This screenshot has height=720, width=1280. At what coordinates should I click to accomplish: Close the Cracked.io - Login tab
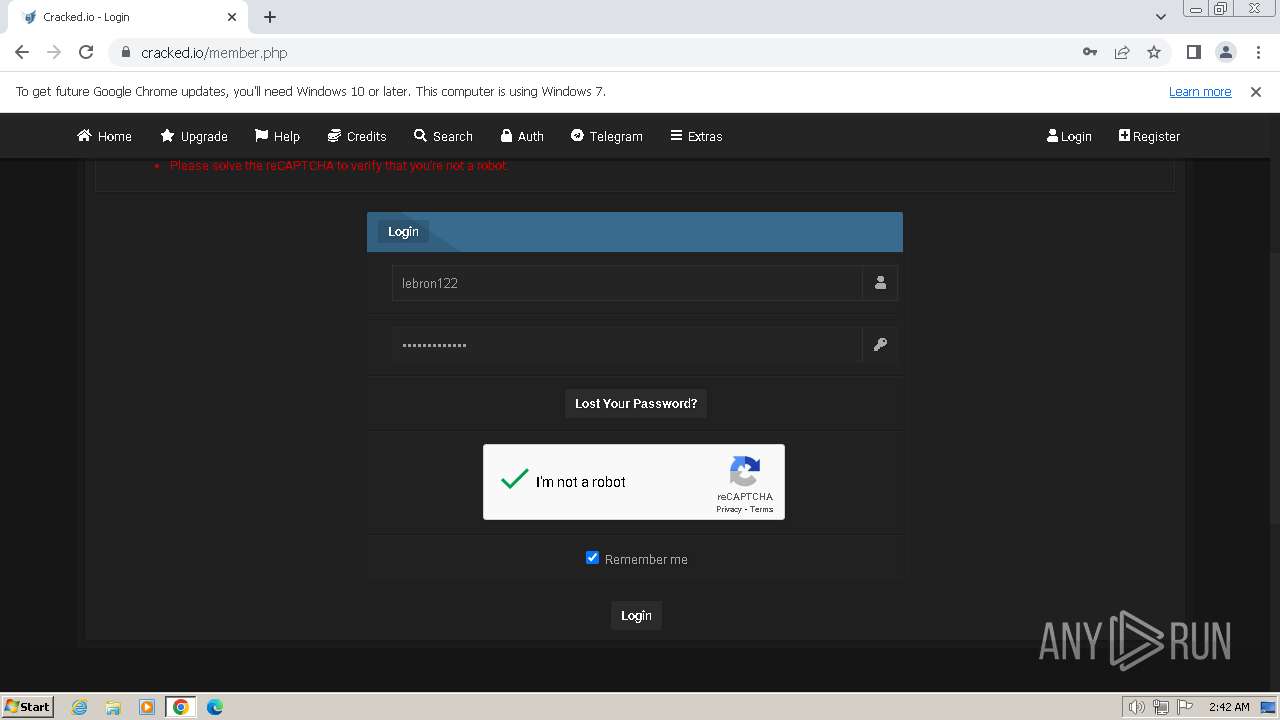pos(232,17)
